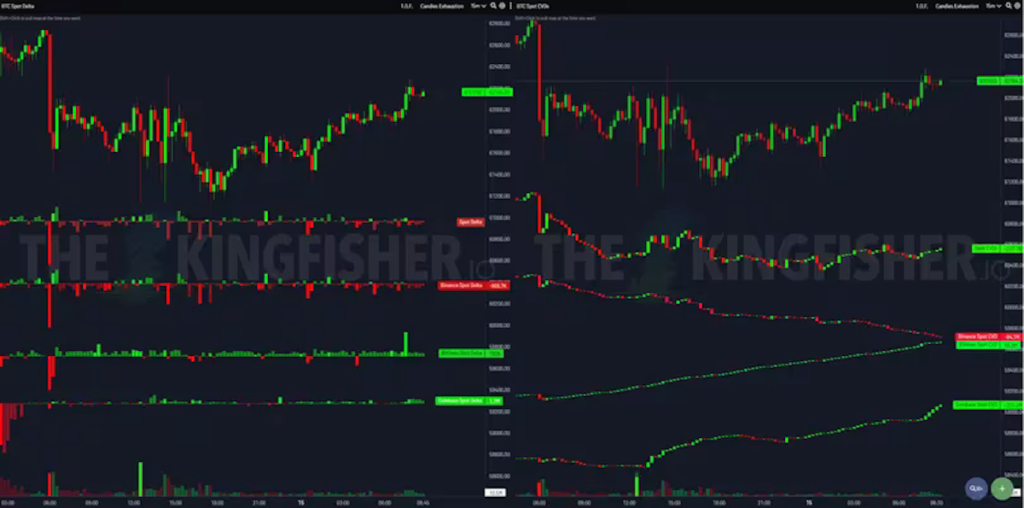The width and height of the screenshot is (1024, 508).
Task: Click the green plus floating button
Action: pyautogui.click(x=1002, y=488)
